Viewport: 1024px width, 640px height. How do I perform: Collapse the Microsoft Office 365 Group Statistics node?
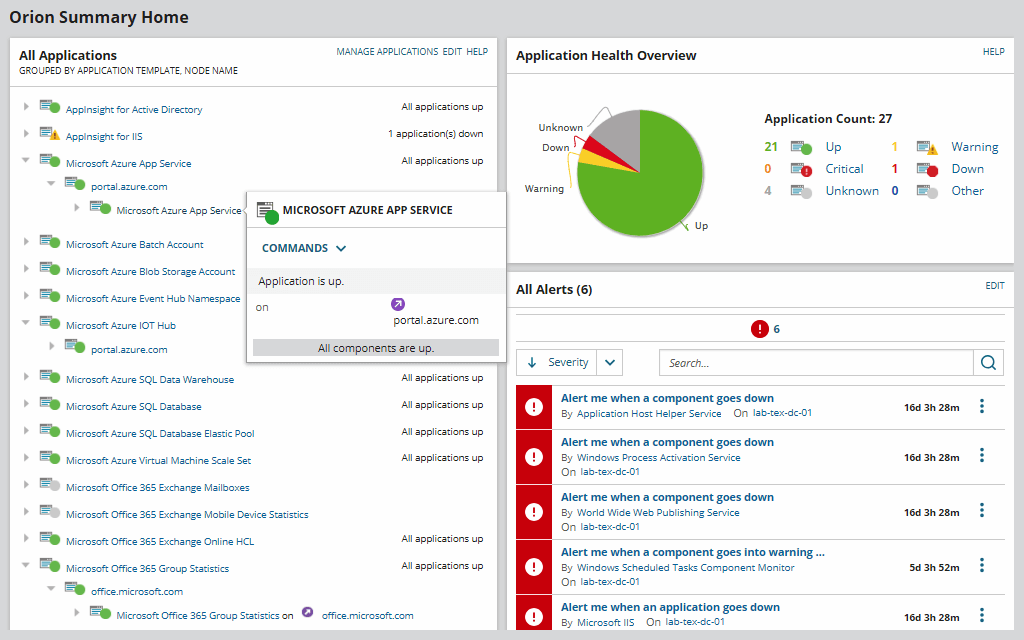tap(25, 565)
